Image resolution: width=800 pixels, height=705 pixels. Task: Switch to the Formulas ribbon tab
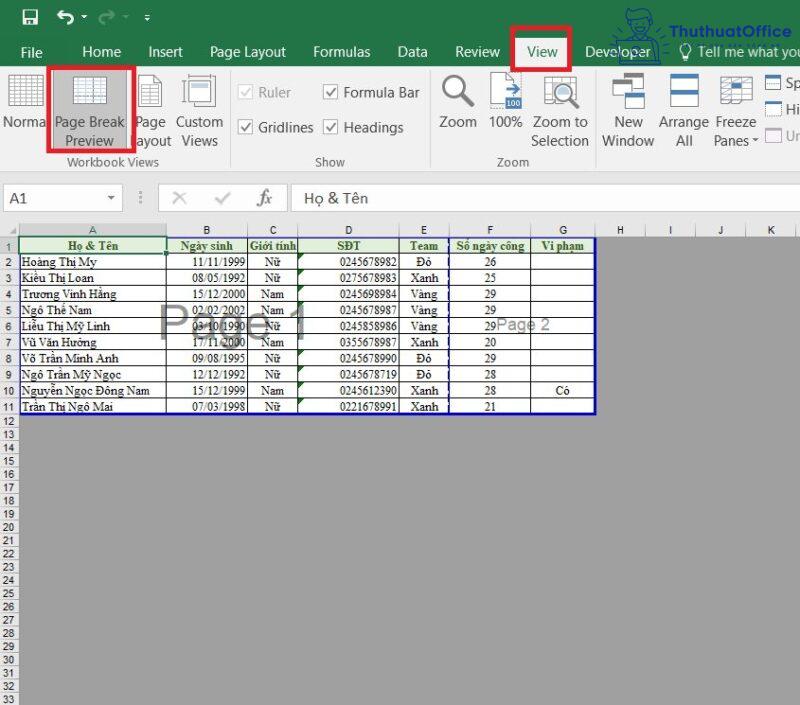click(341, 52)
